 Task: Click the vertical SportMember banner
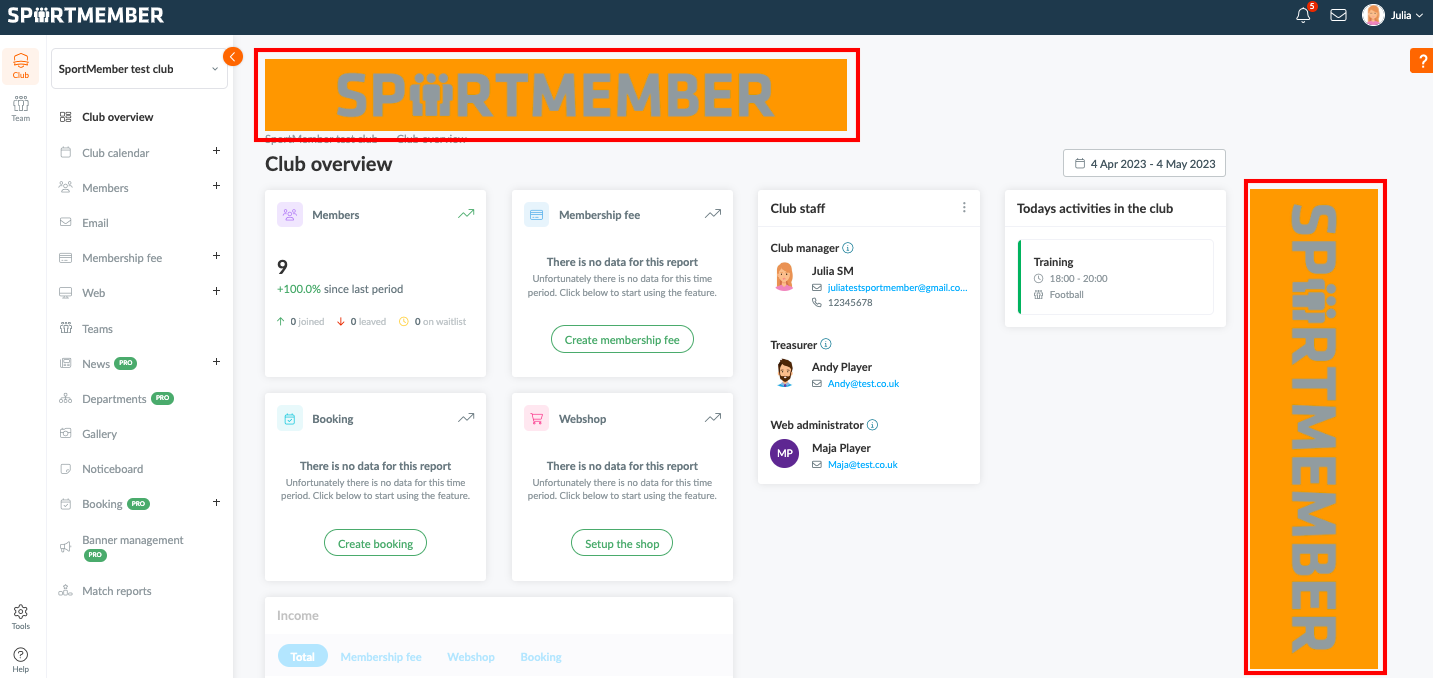pos(1315,429)
